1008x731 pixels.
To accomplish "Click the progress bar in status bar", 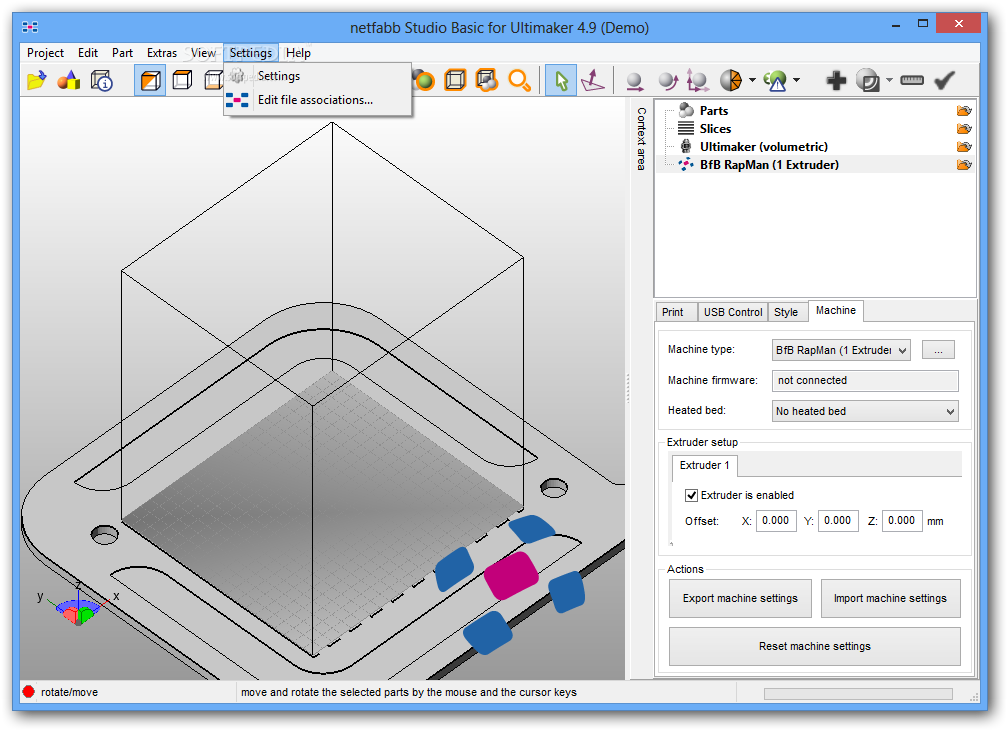I will [x=858, y=694].
